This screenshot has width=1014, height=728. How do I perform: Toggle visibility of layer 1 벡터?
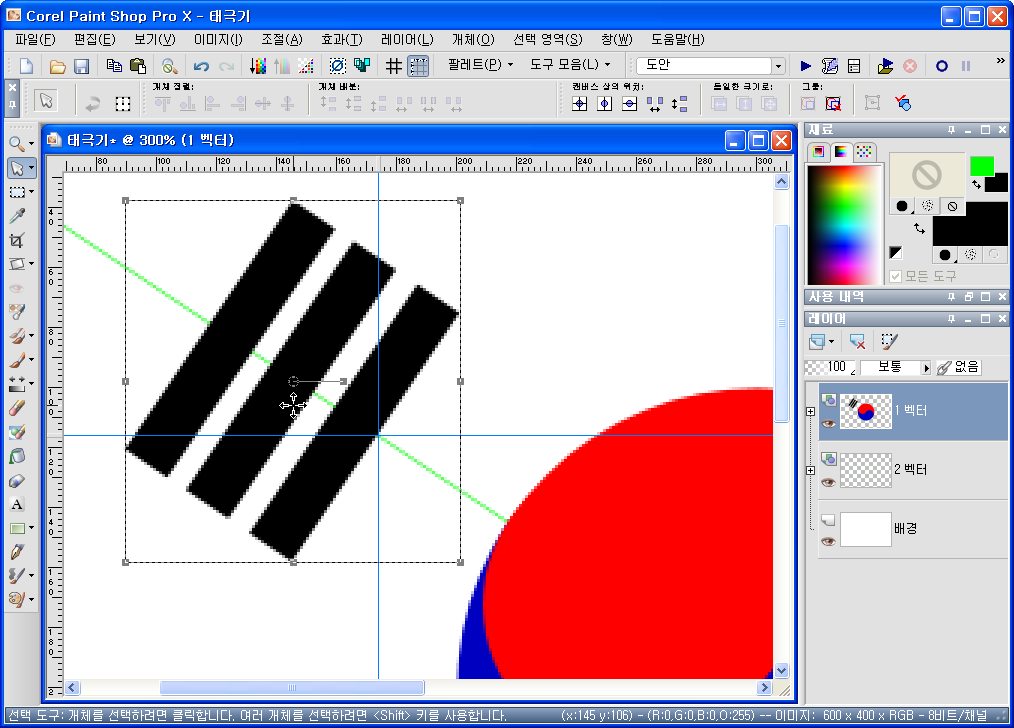pos(828,423)
